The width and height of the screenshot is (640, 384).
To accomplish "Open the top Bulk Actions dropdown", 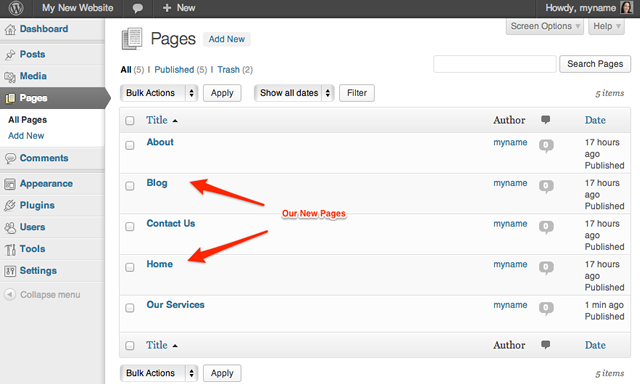I will [x=159, y=93].
